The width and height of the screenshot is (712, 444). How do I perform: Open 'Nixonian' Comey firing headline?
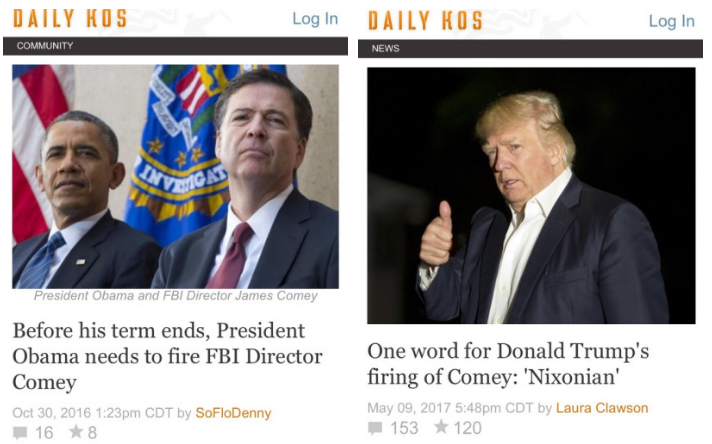click(x=508, y=364)
